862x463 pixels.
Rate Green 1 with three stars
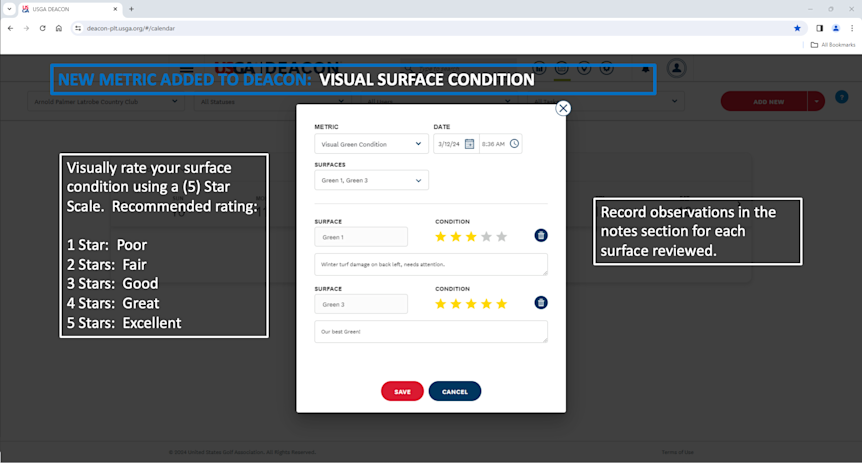tap(471, 237)
